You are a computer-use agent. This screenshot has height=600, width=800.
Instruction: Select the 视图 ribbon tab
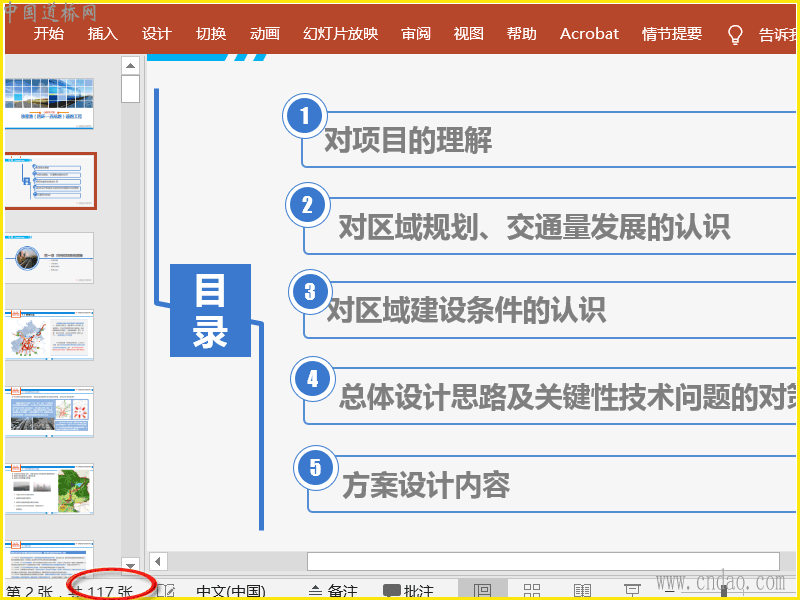(468, 34)
